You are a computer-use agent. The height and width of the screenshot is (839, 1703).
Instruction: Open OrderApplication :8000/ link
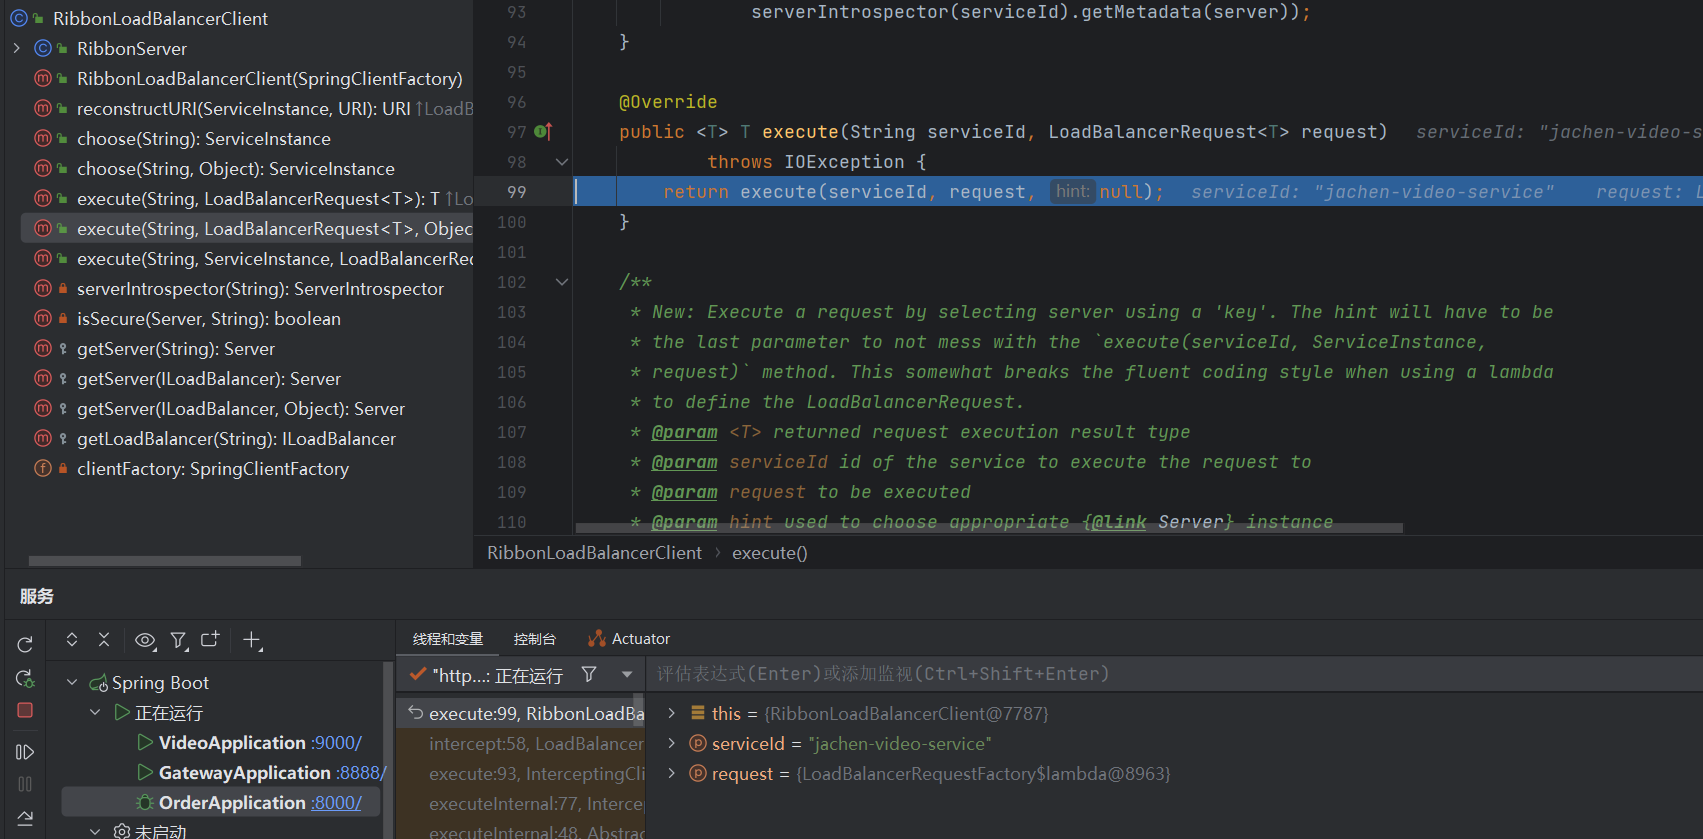(x=336, y=803)
